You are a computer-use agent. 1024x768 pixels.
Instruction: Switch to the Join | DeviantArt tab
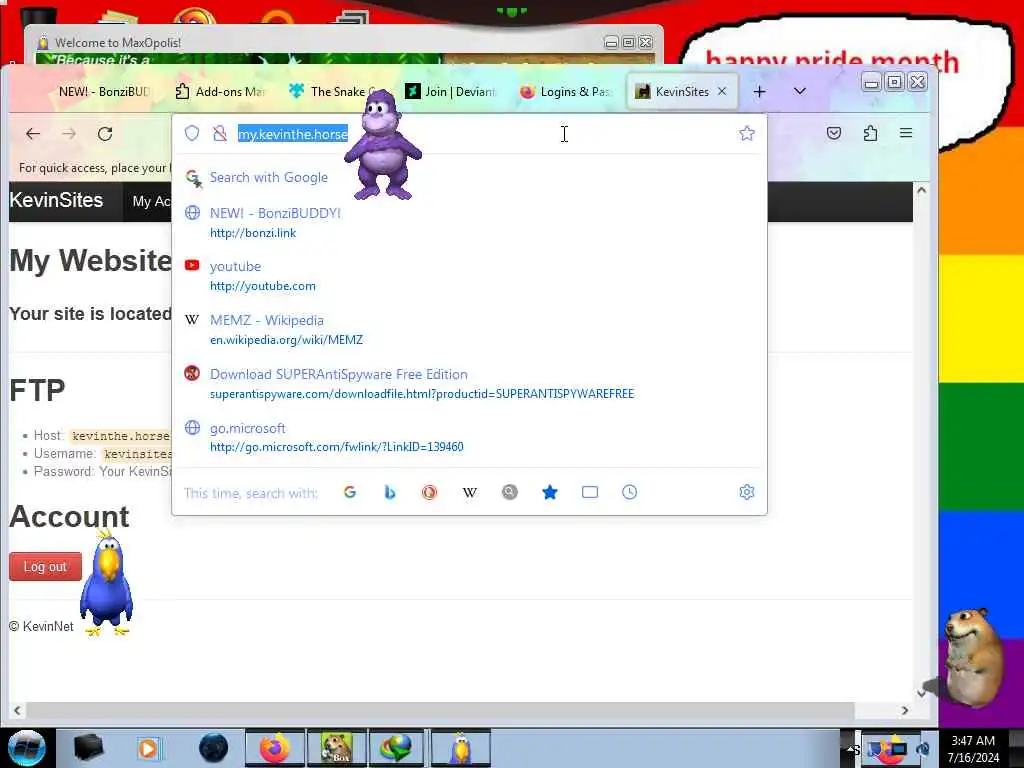coord(451,91)
